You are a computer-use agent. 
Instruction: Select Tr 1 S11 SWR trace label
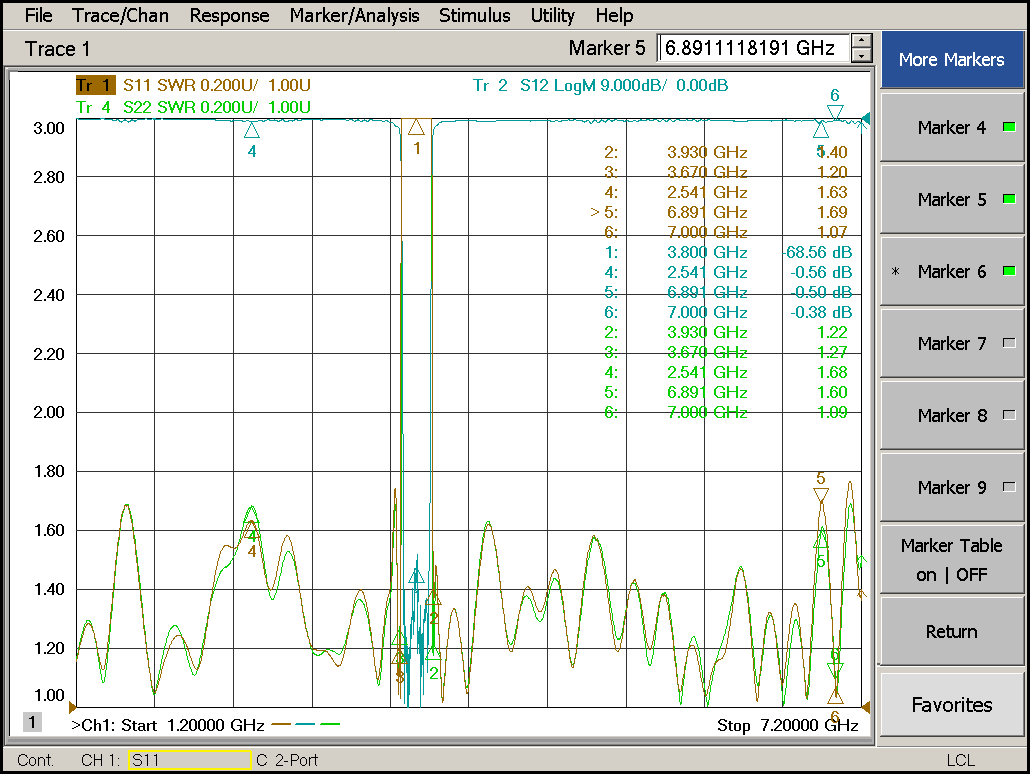tap(193, 85)
